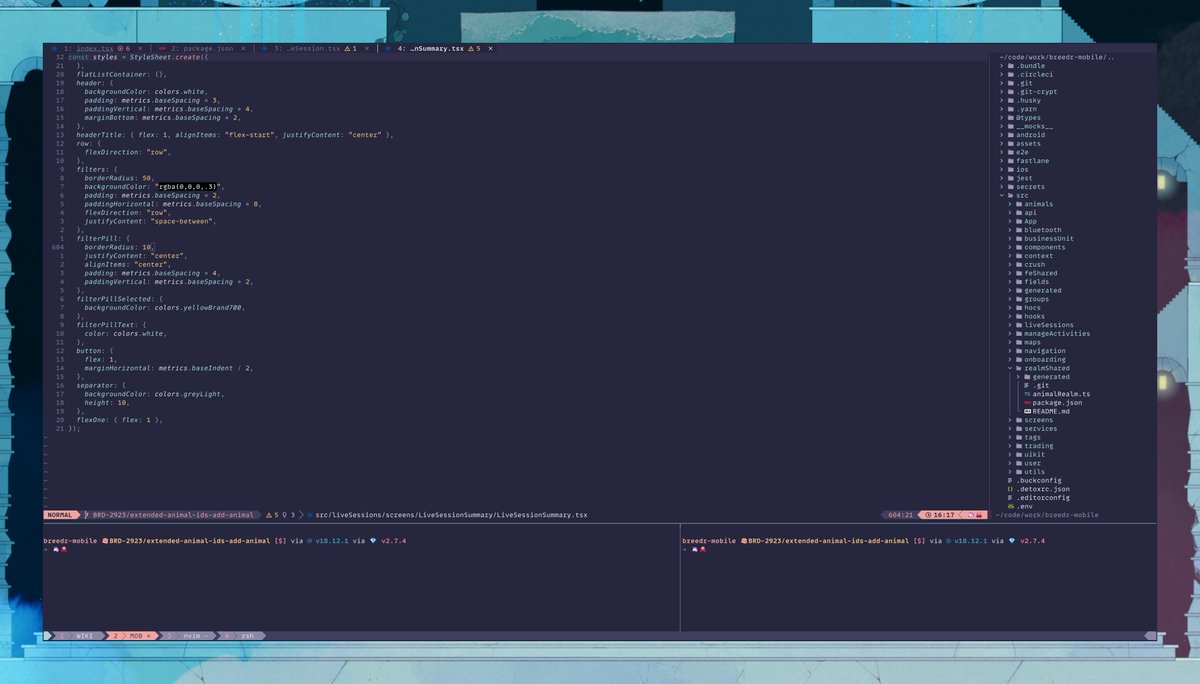Click the error count on index.tsx tab

pyautogui.click(x=124, y=48)
